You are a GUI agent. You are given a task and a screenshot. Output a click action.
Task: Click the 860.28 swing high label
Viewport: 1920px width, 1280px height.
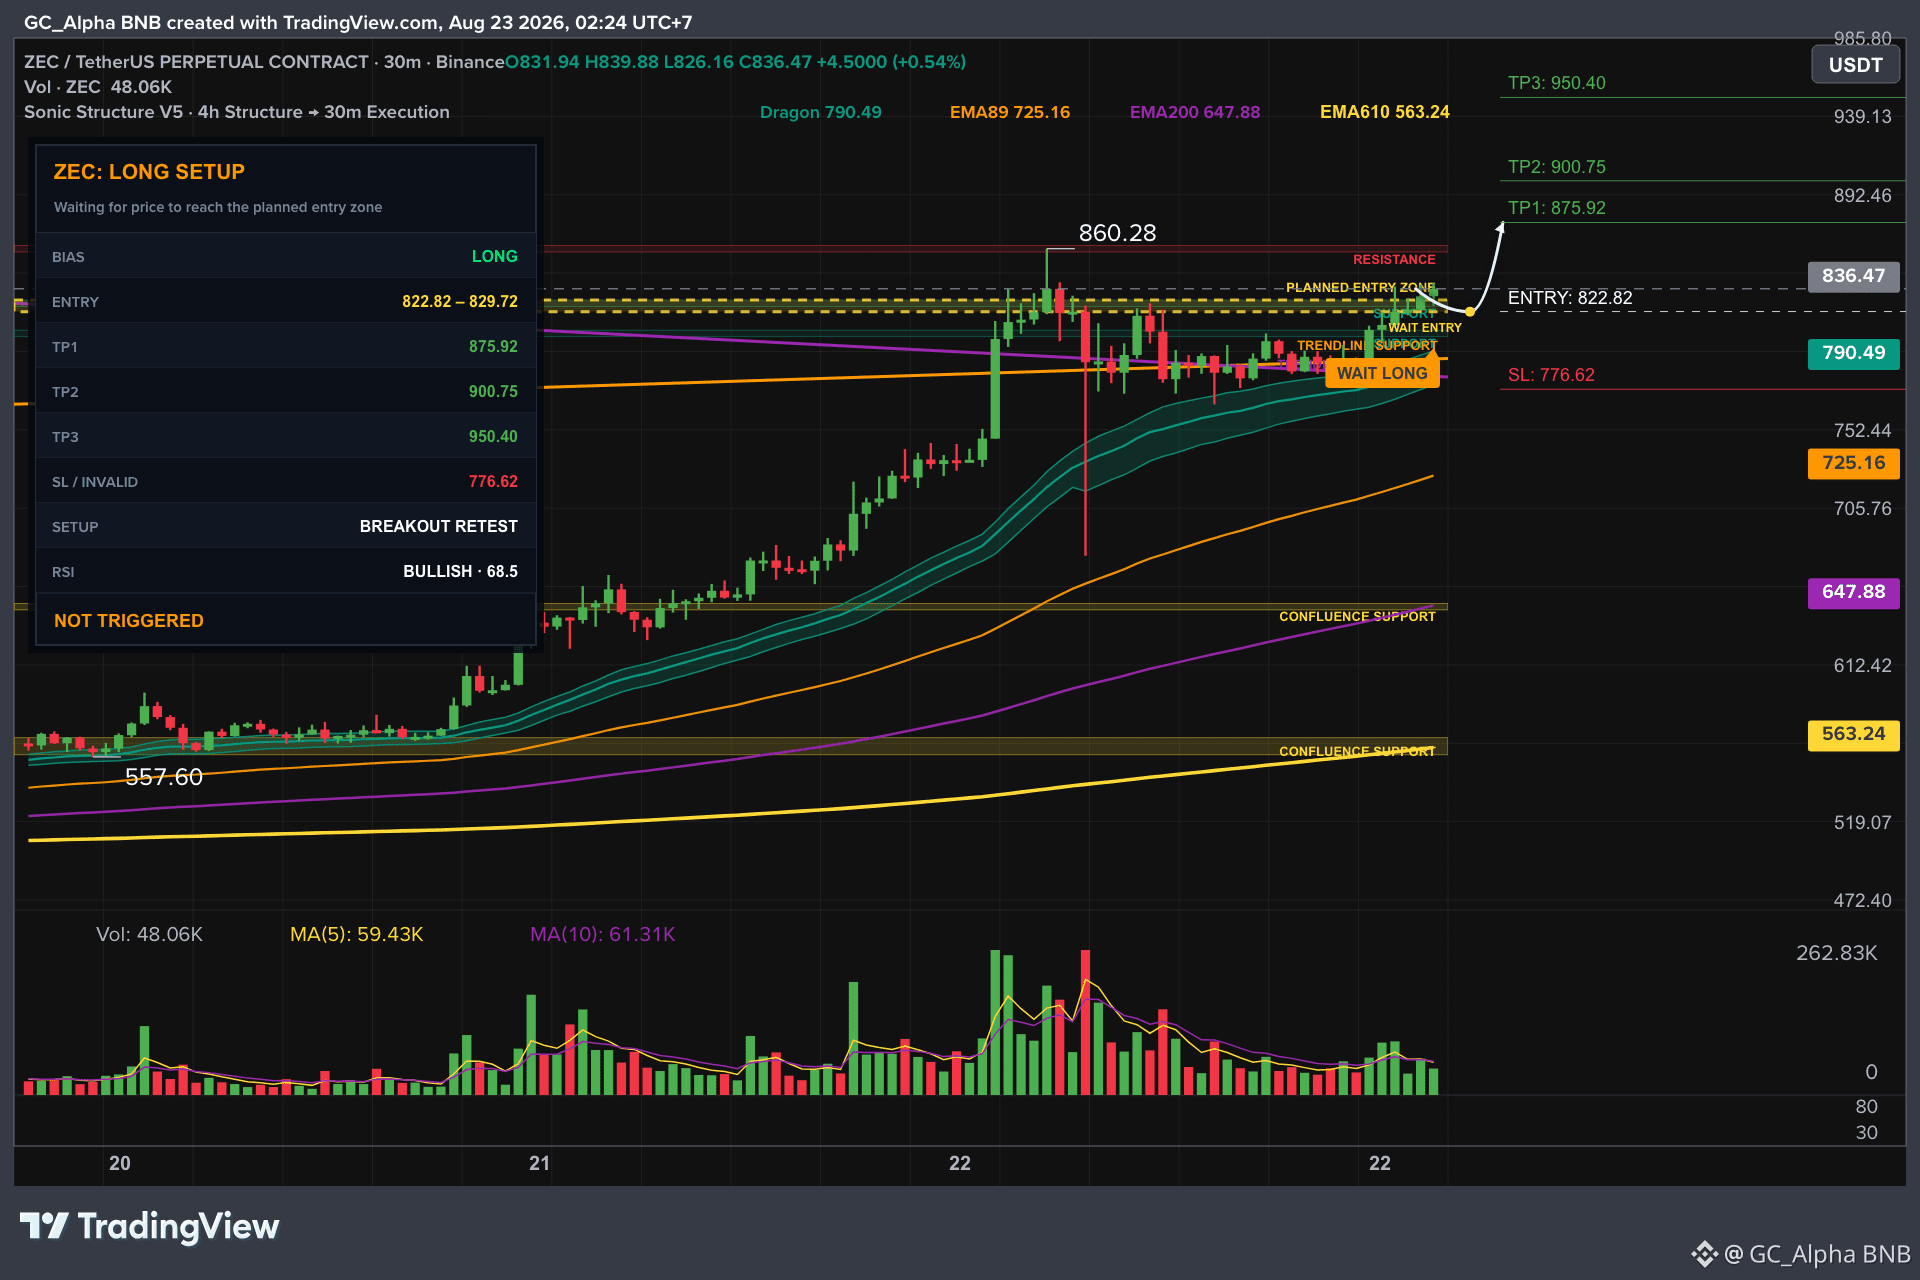pos(1117,233)
